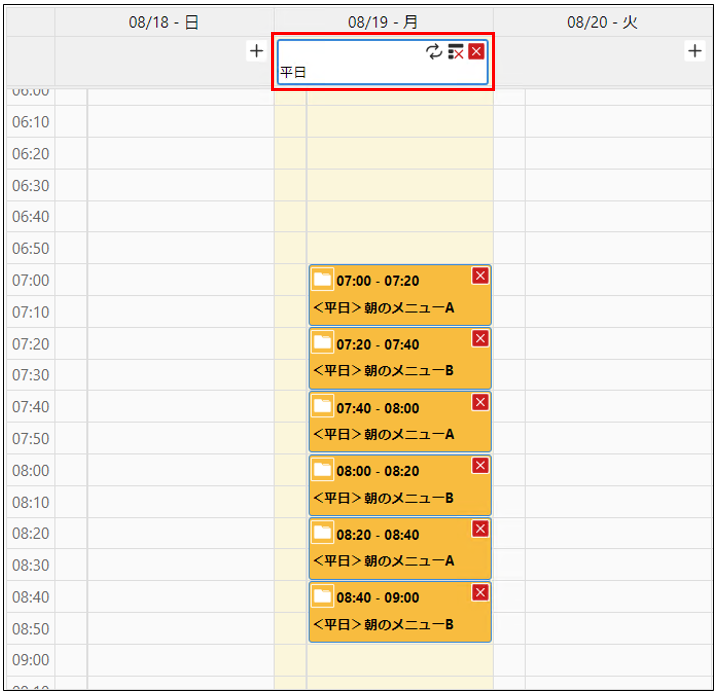Click the 07:20 time row label
This screenshot has width=717, height=694.
coord(31,343)
